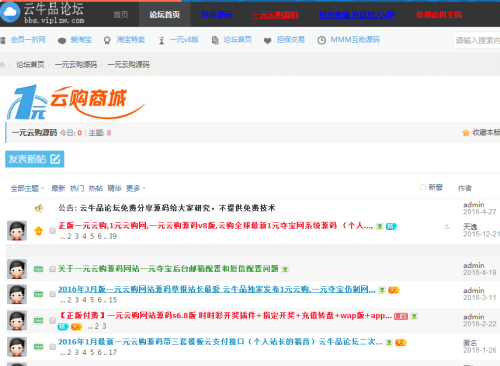
Task: Filter threads by 精华
Action: point(114,188)
